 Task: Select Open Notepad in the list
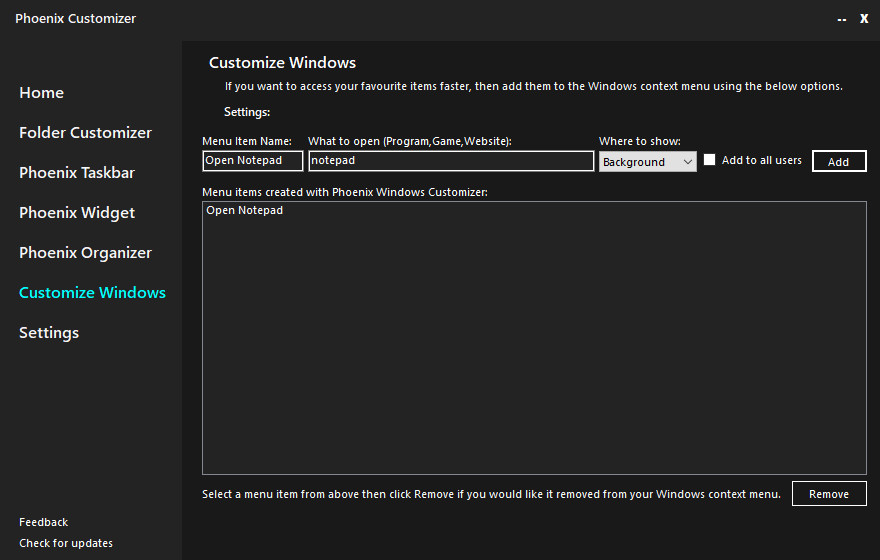pyautogui.click(x=245, y=211)
